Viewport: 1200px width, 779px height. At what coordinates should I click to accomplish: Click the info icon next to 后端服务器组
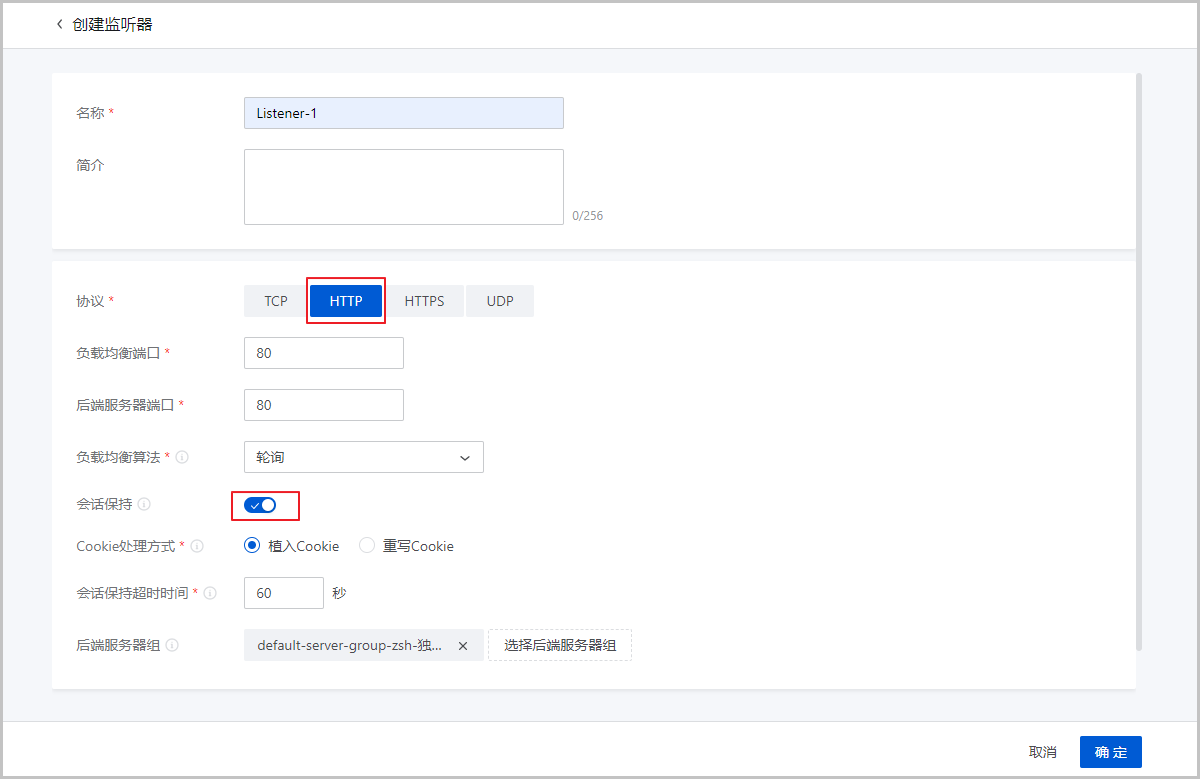point(172,646)
